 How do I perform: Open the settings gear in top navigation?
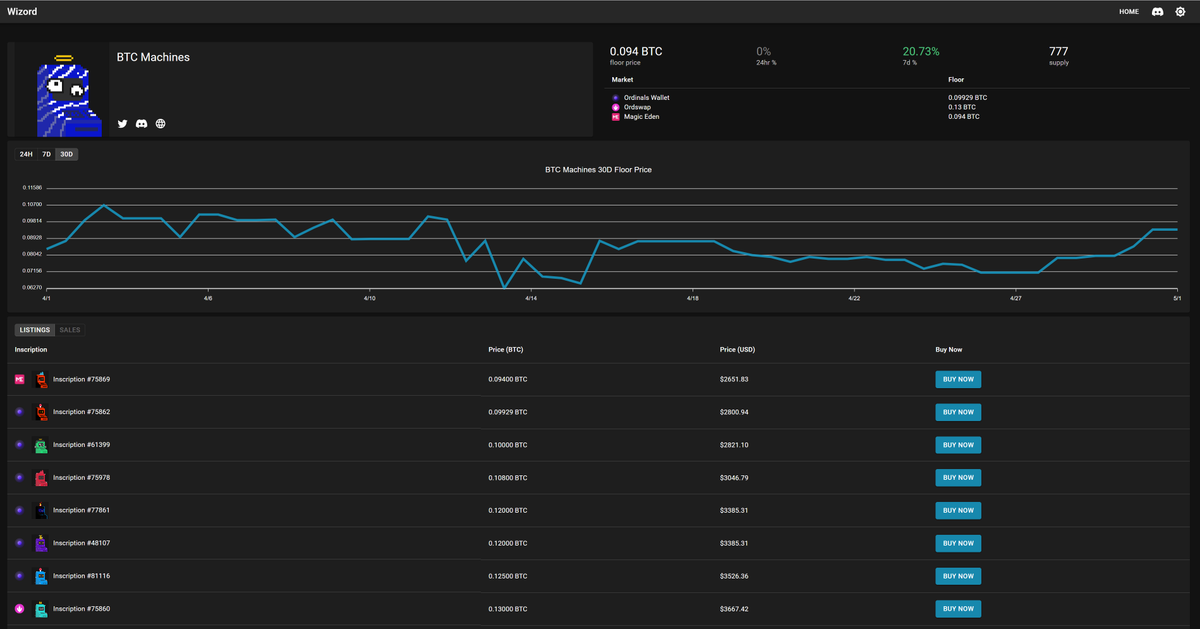point(1180,12)
